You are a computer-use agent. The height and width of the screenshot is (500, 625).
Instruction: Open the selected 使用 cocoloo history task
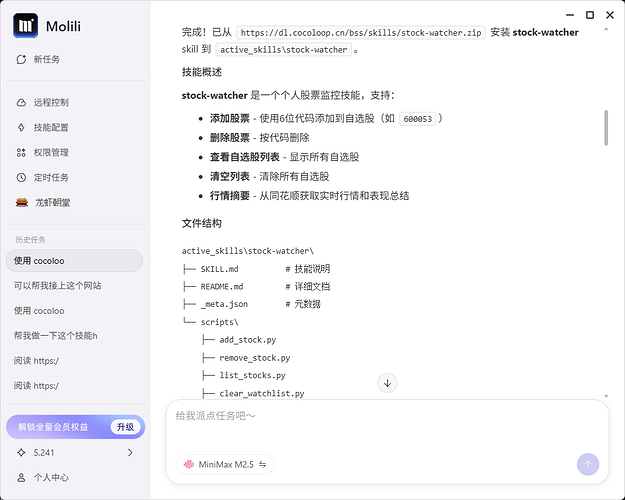pyautogui.click(x=75, y=261)
